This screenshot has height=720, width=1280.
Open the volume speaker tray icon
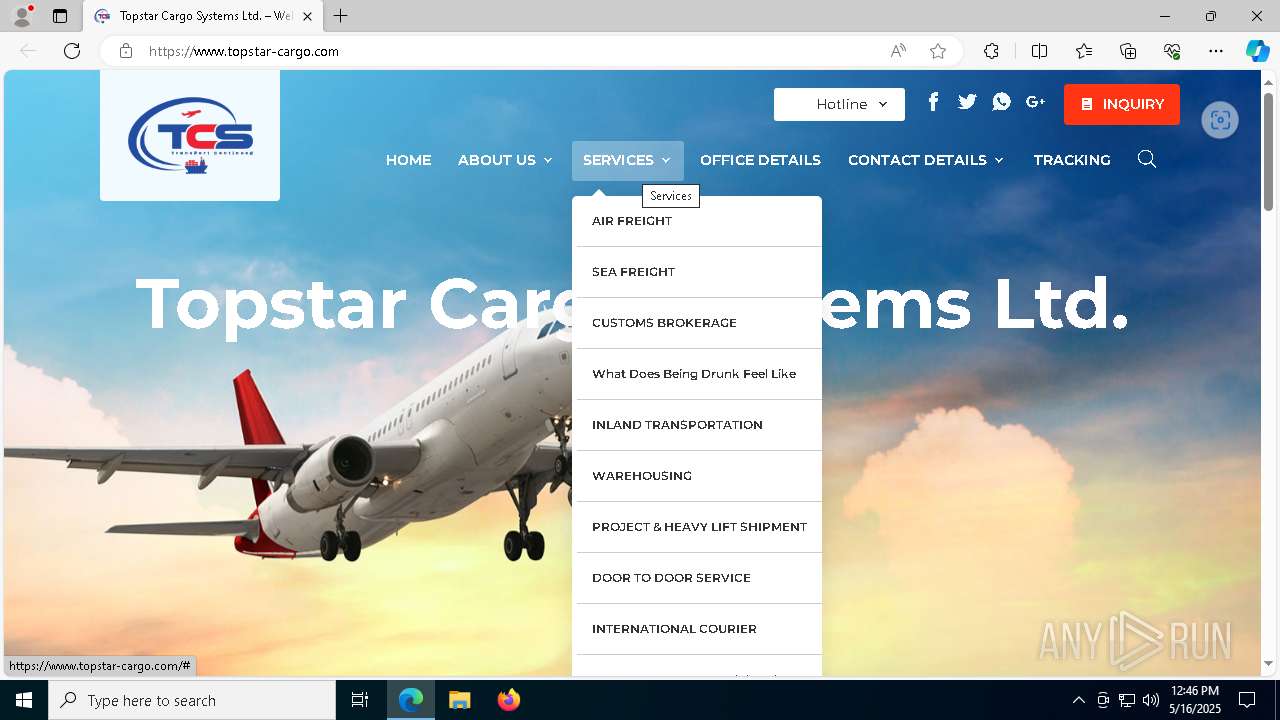[1151, 700]
